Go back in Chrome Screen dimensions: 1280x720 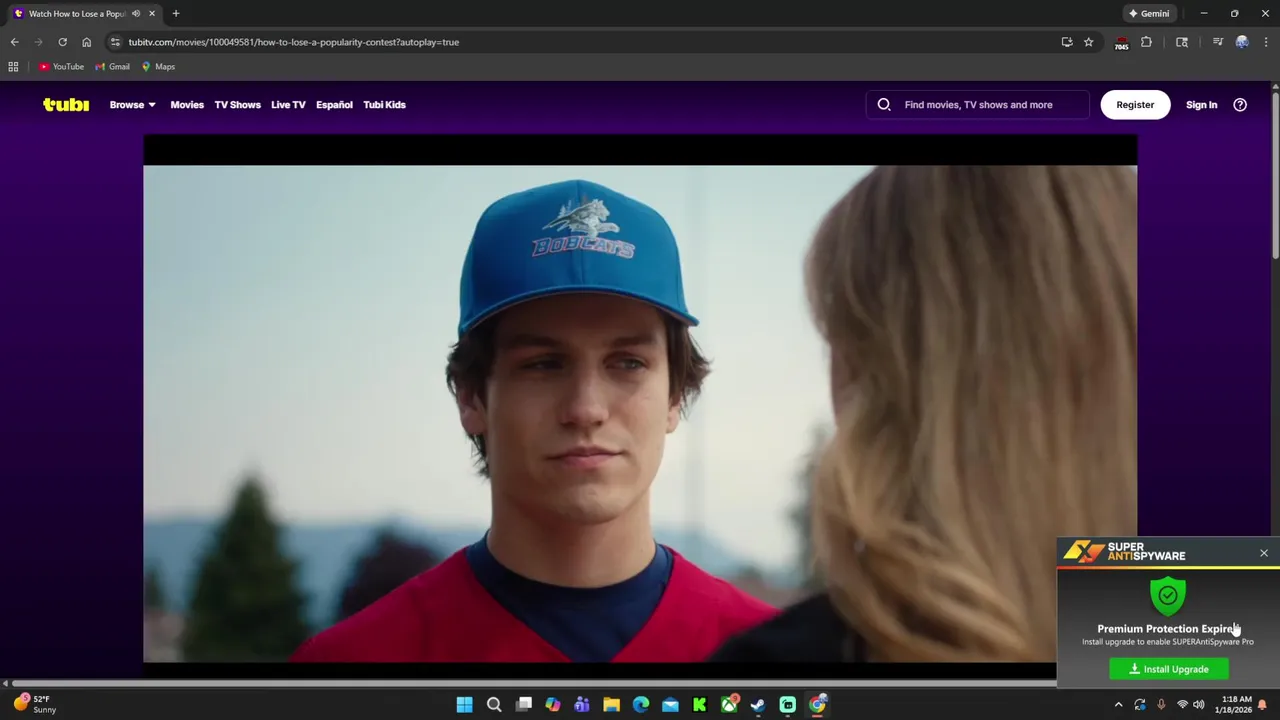[14, 42]
